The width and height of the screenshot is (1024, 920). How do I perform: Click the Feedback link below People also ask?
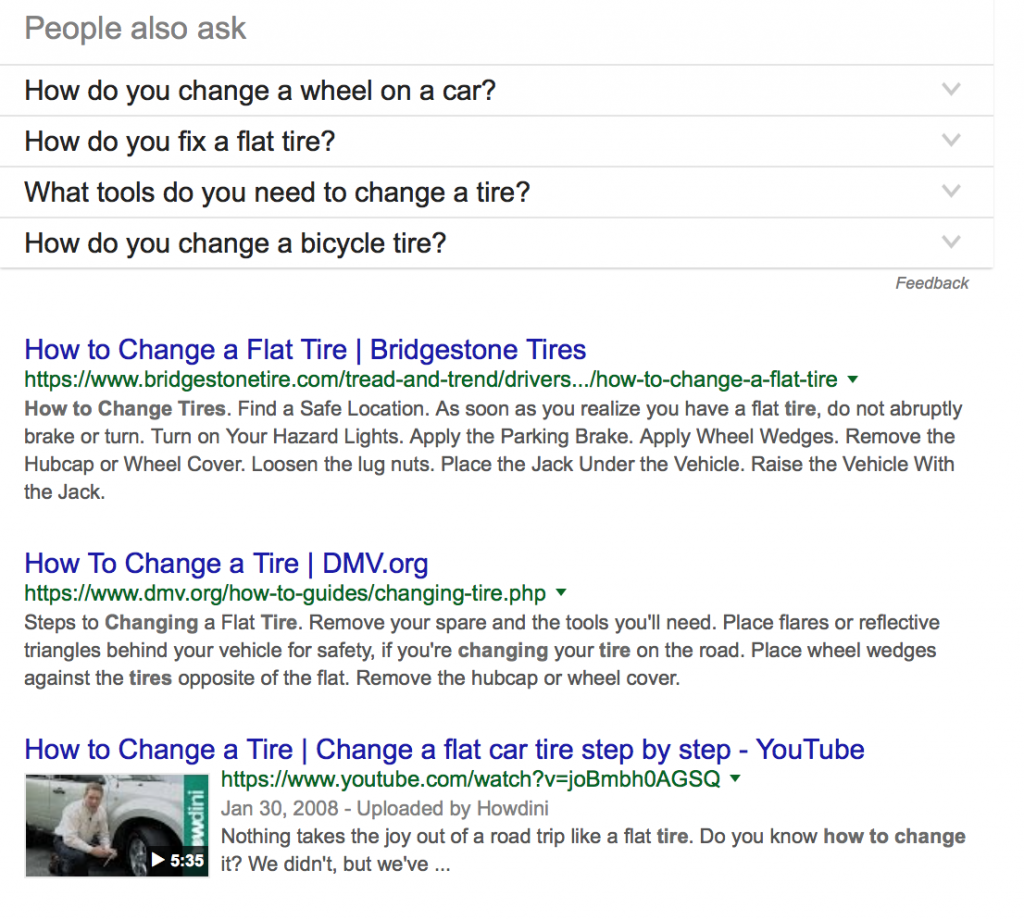pyautogui.click(x=932, y=284)
